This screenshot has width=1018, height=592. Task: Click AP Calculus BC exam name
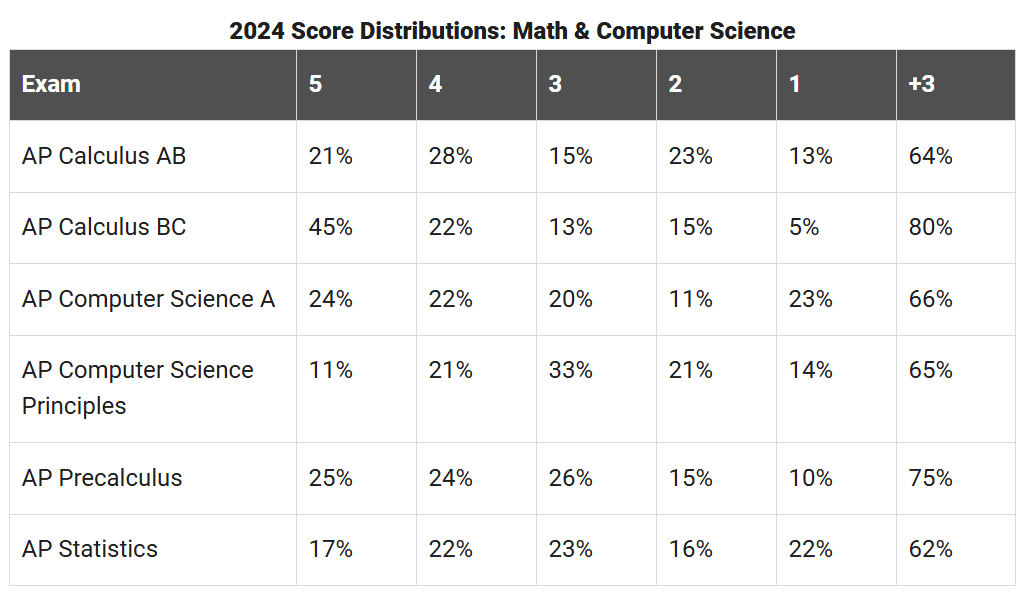point(104,227)
